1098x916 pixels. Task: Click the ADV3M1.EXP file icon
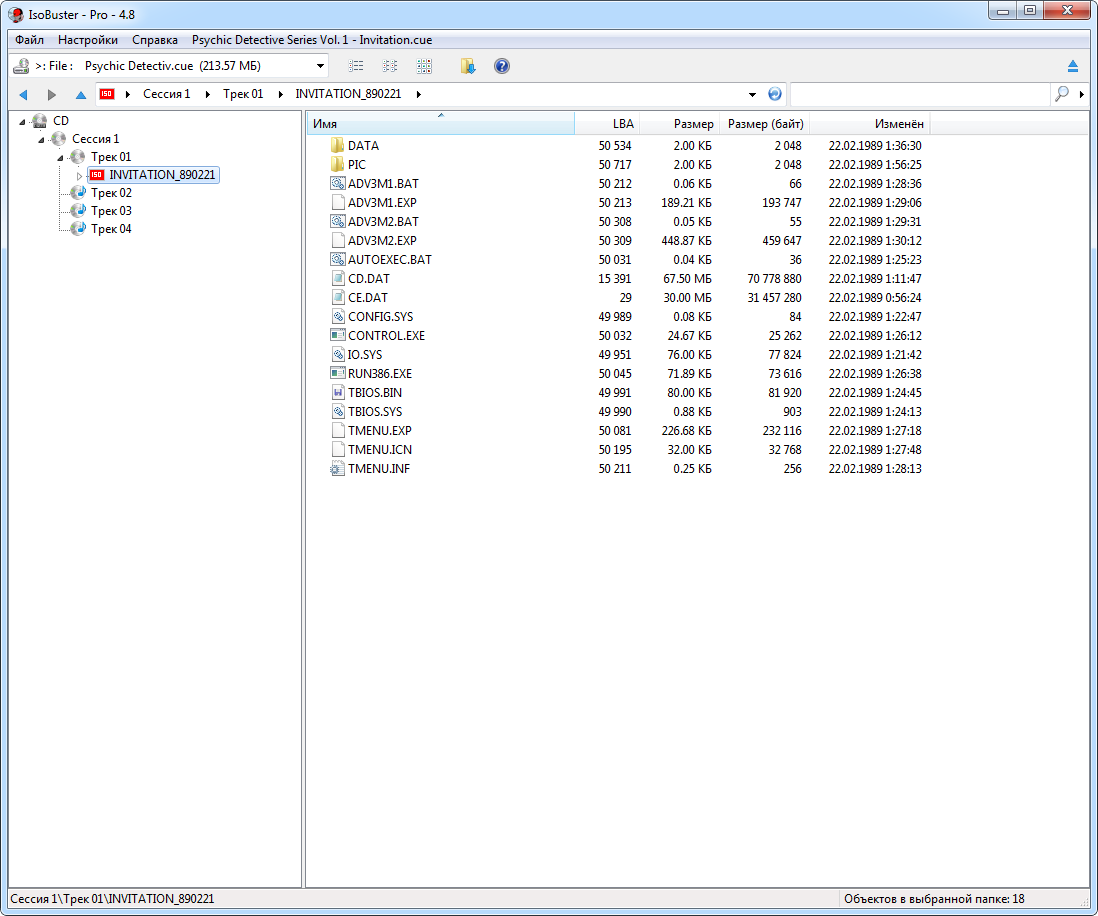click(338, 202)
